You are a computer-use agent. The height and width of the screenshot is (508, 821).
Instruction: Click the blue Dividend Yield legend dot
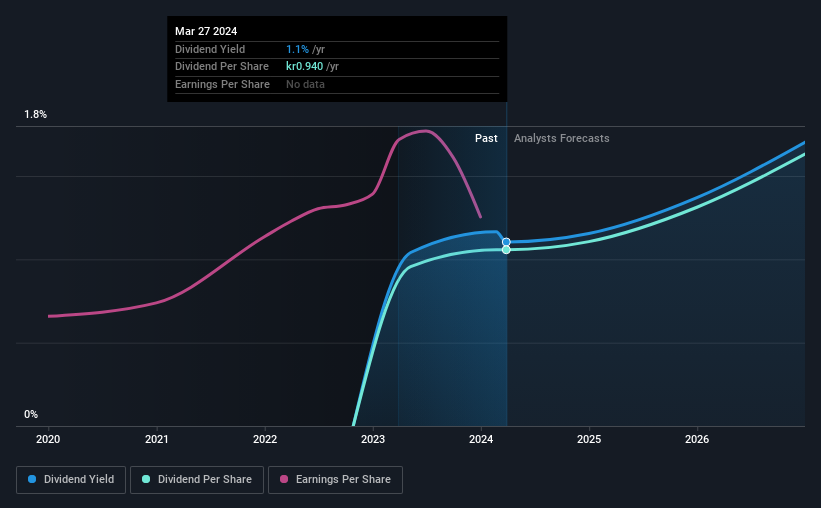[x=32, y=479]
